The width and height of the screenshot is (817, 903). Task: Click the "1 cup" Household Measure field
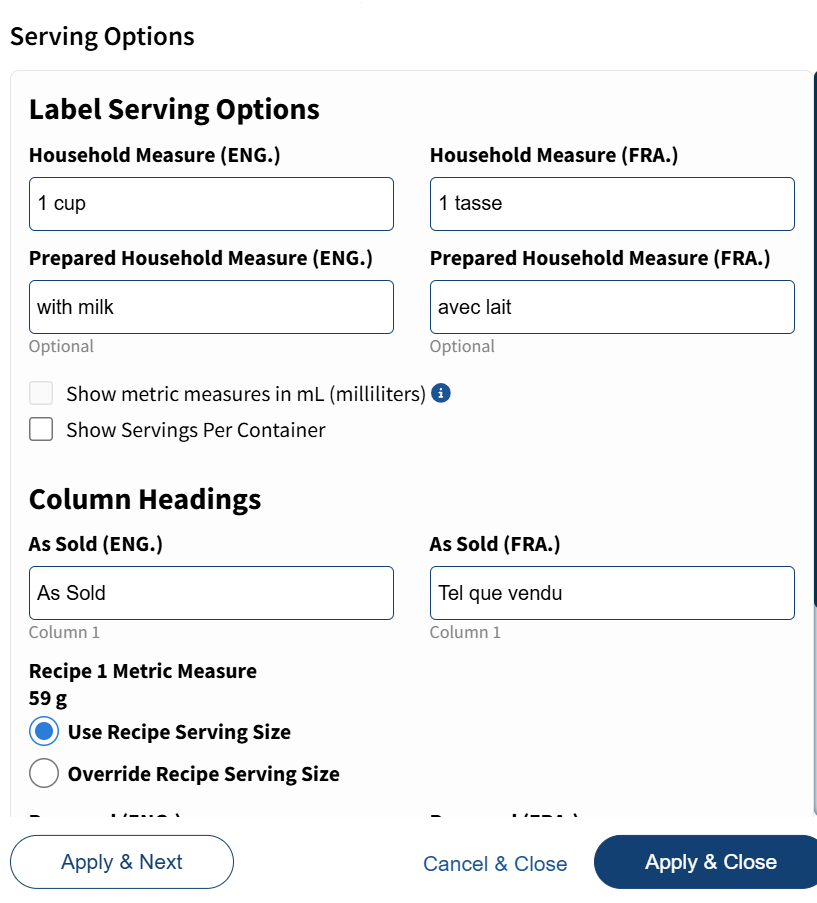[x=211, y=203]
